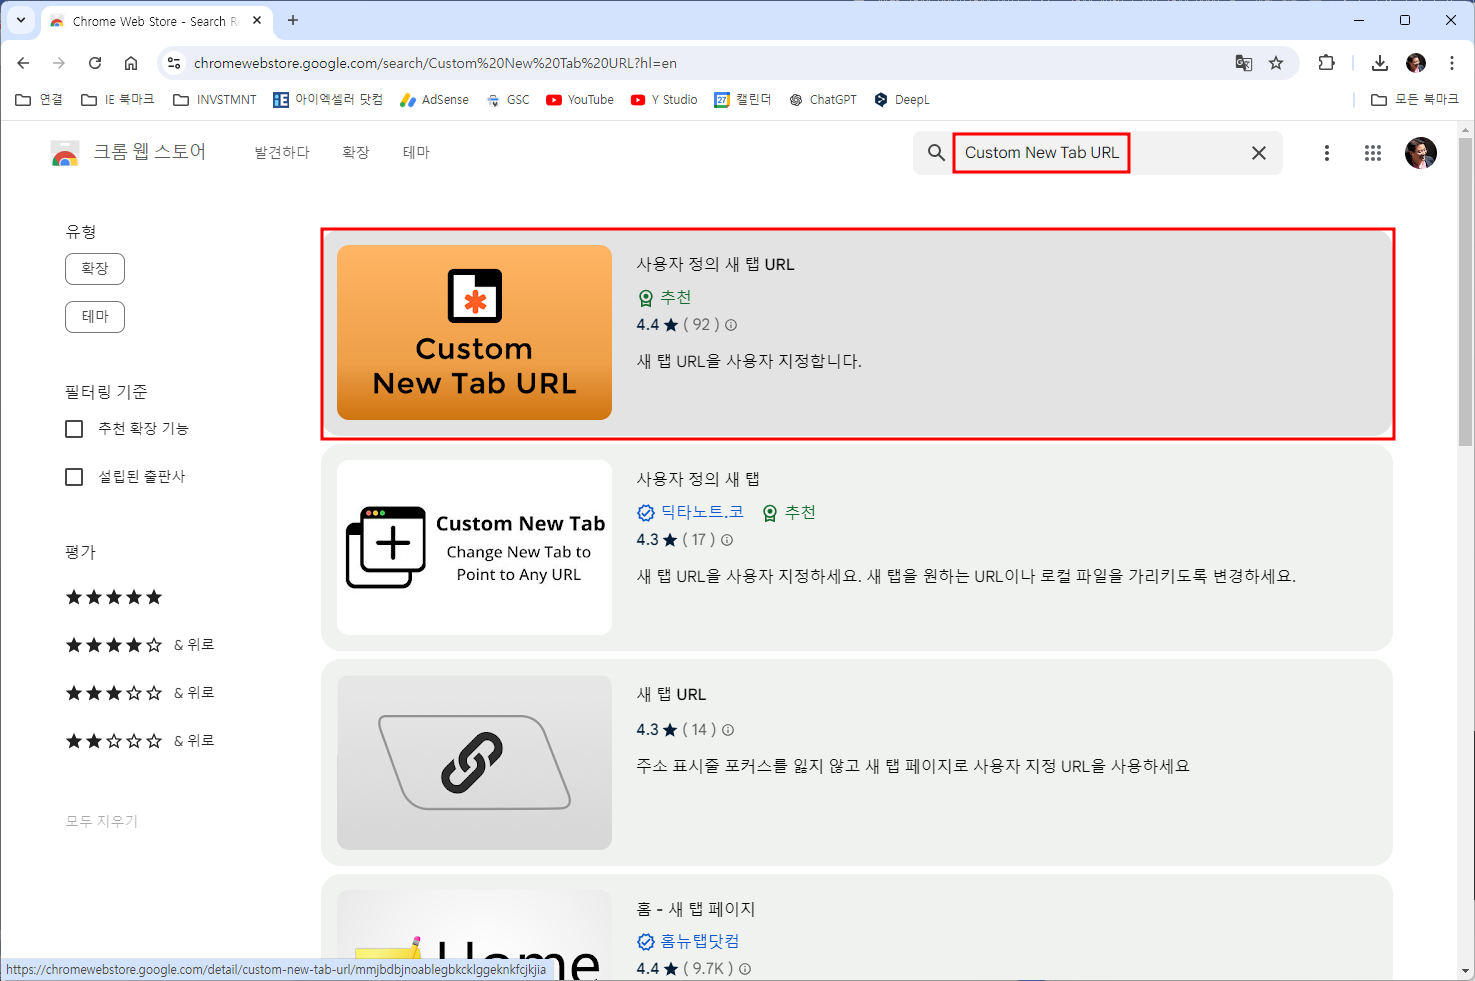Viewport: 1475px width, 981px height.
Task: Check the 추천 확장 기능 checkbox
Action: (x=74, y=429)
